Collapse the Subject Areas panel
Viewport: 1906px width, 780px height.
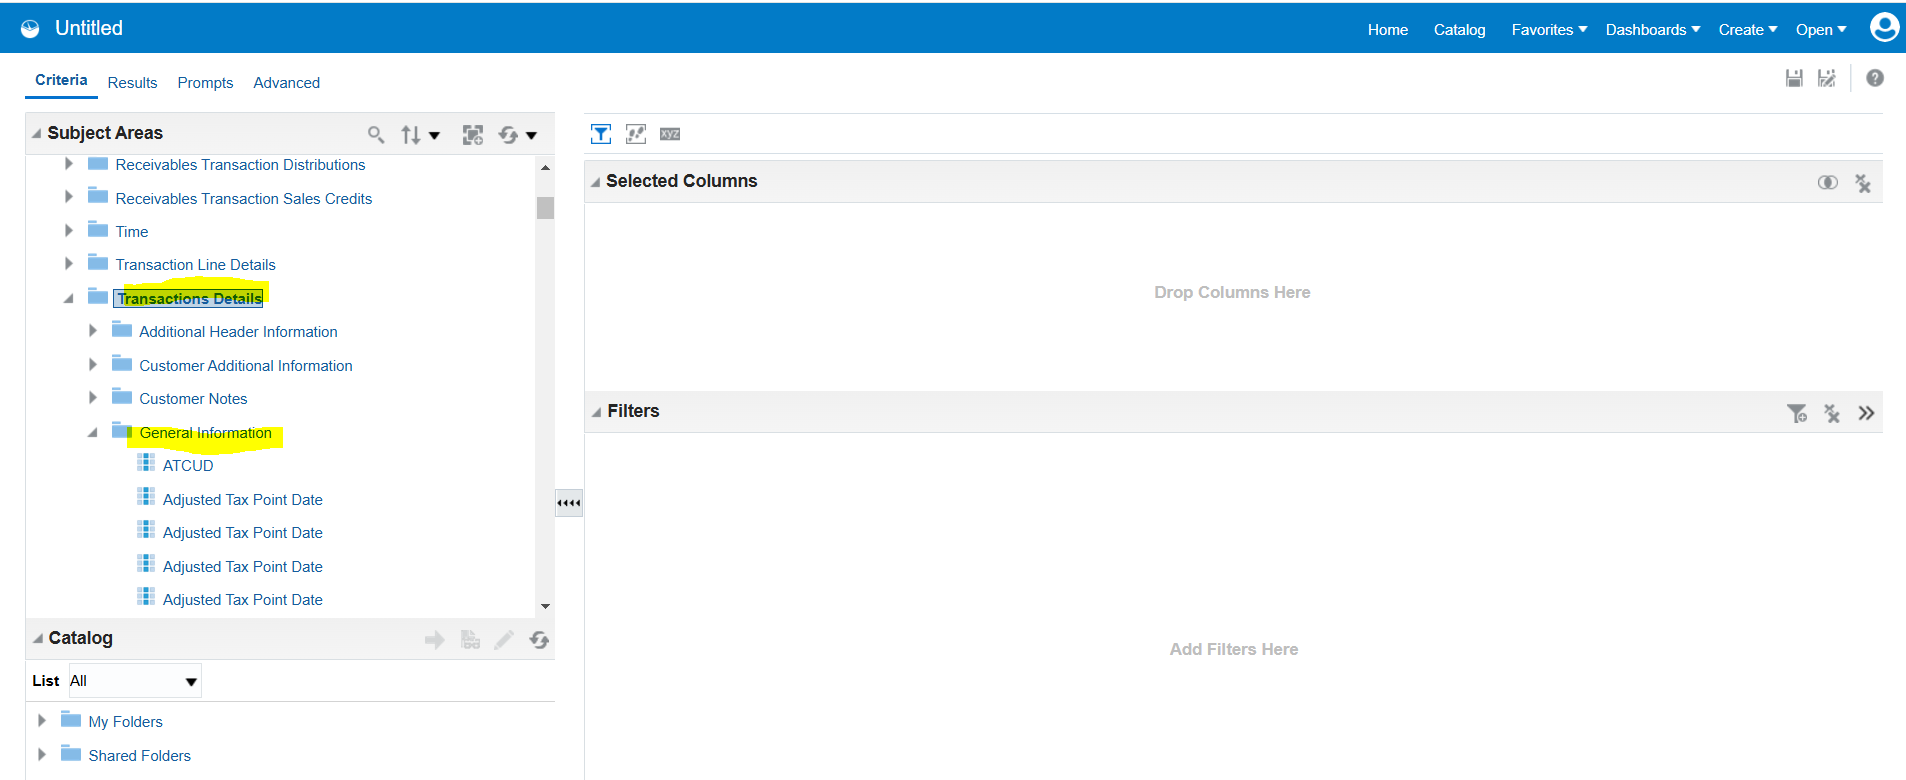click(x=37, y=133)
